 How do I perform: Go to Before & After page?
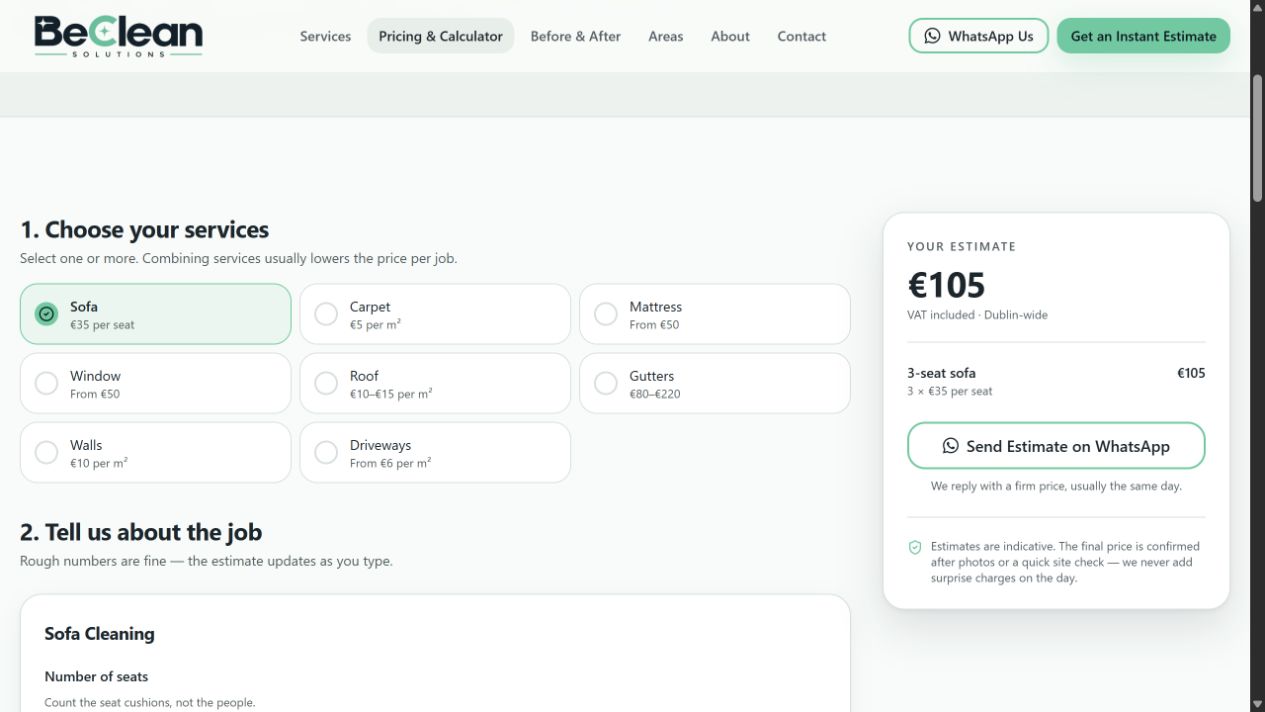(x=575, y=36)
